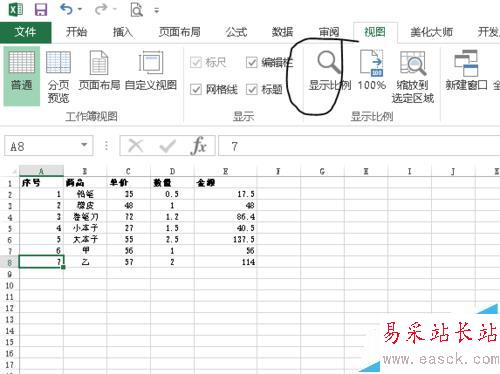Image resolution: width=500 pixels, height=374 pixels.
Task: Cancel the entry with the X button
Action: (136, 146)
